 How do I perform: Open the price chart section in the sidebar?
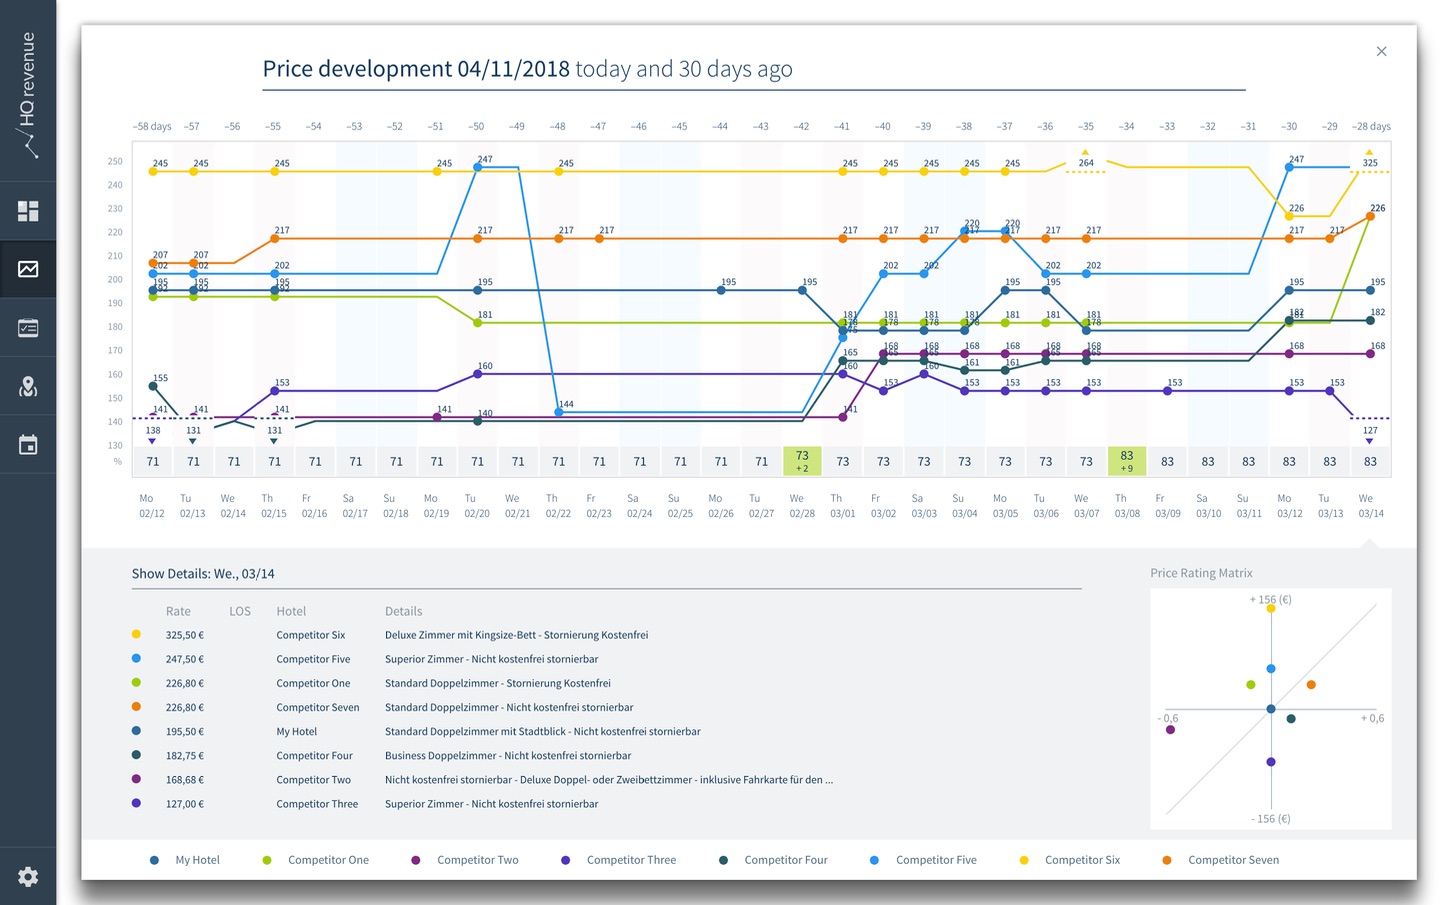tap(28, 269)
